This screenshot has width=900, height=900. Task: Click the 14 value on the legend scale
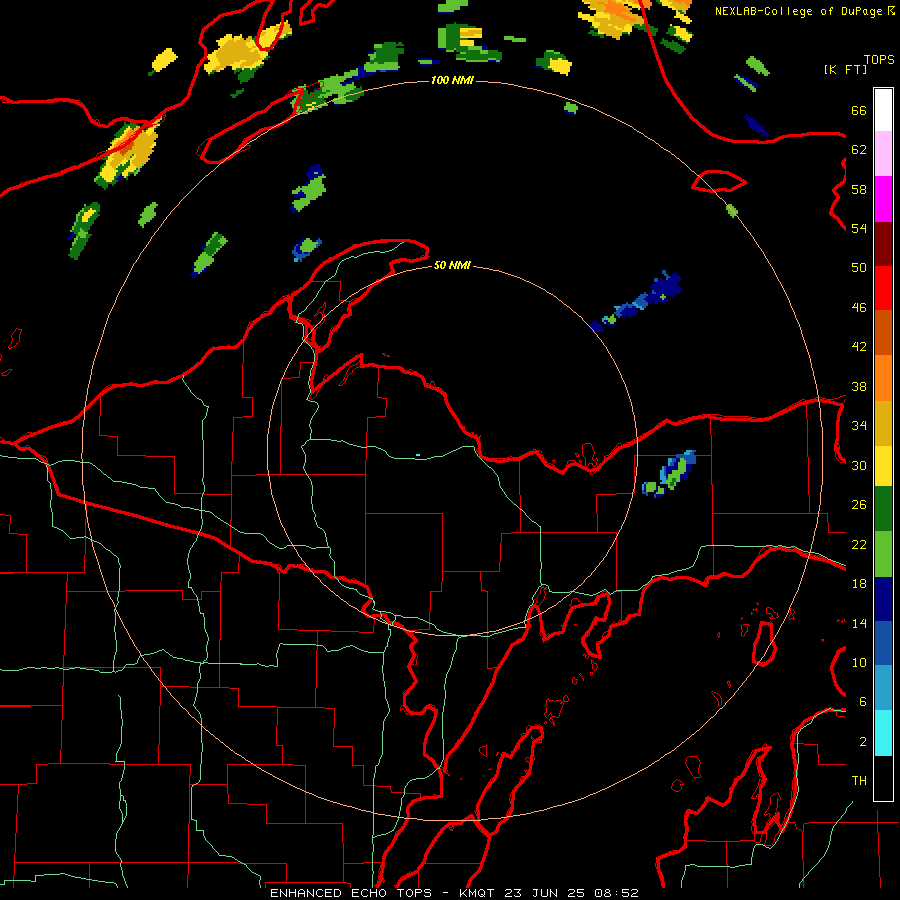pyautogui.click(x=859, y=623)
